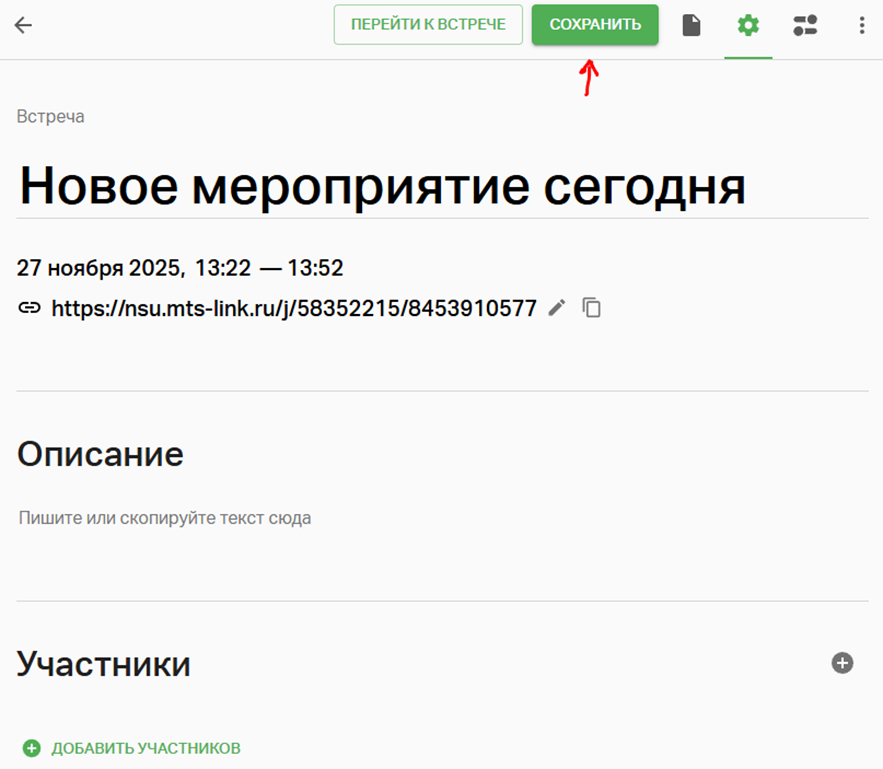
Task: Click the chain link icon beside URL
Action: tap(29, 308)
